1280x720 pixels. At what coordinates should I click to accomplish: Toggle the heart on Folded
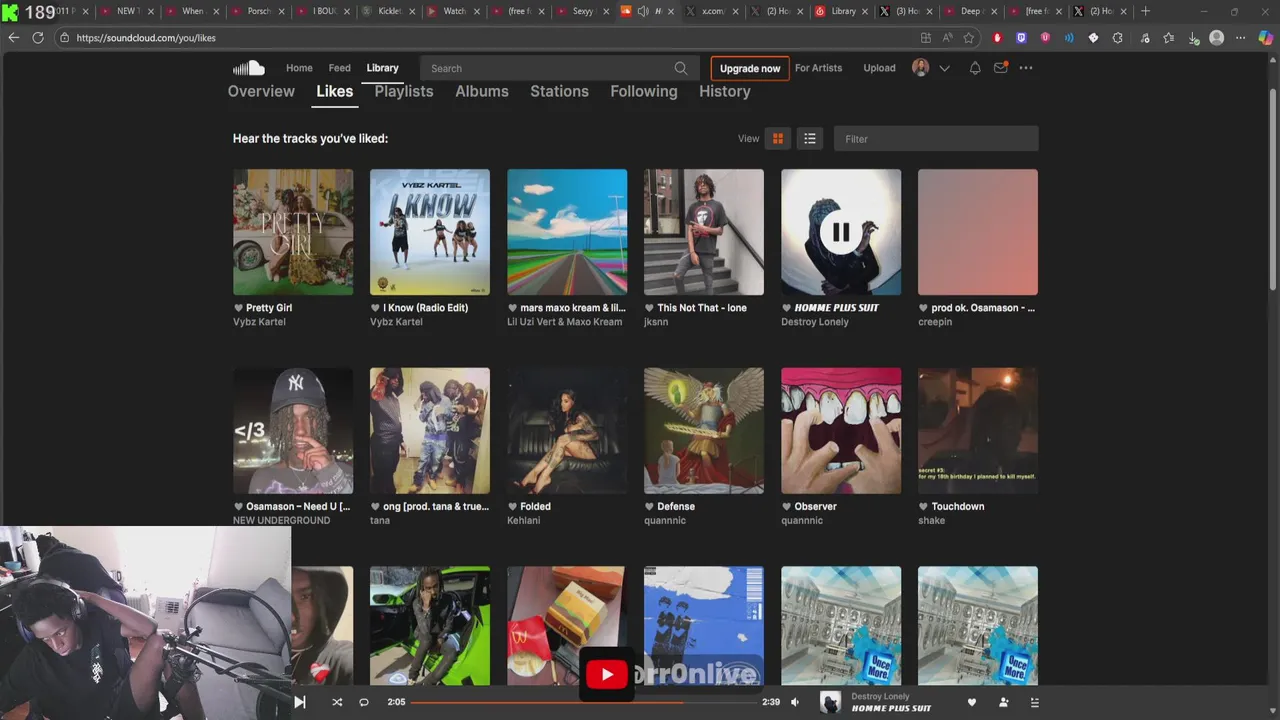click(x=512, y=507)
